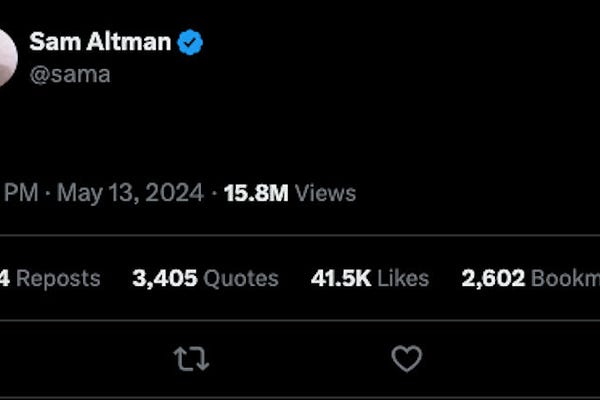
Task: Open the May 13, 2024 date link
Action: tap(130, 193)
